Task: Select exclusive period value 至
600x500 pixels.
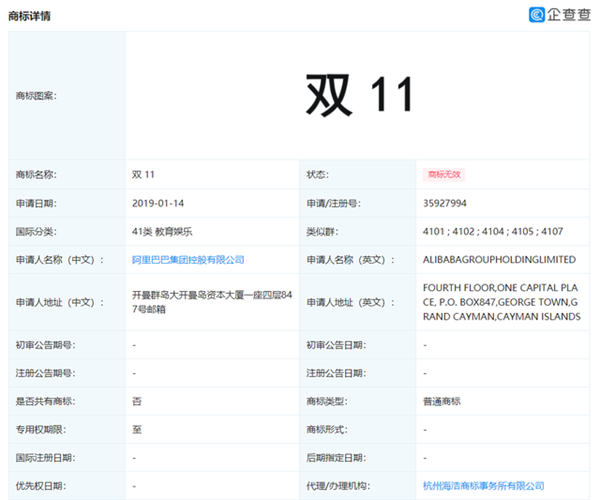Action: click(137, 430)
